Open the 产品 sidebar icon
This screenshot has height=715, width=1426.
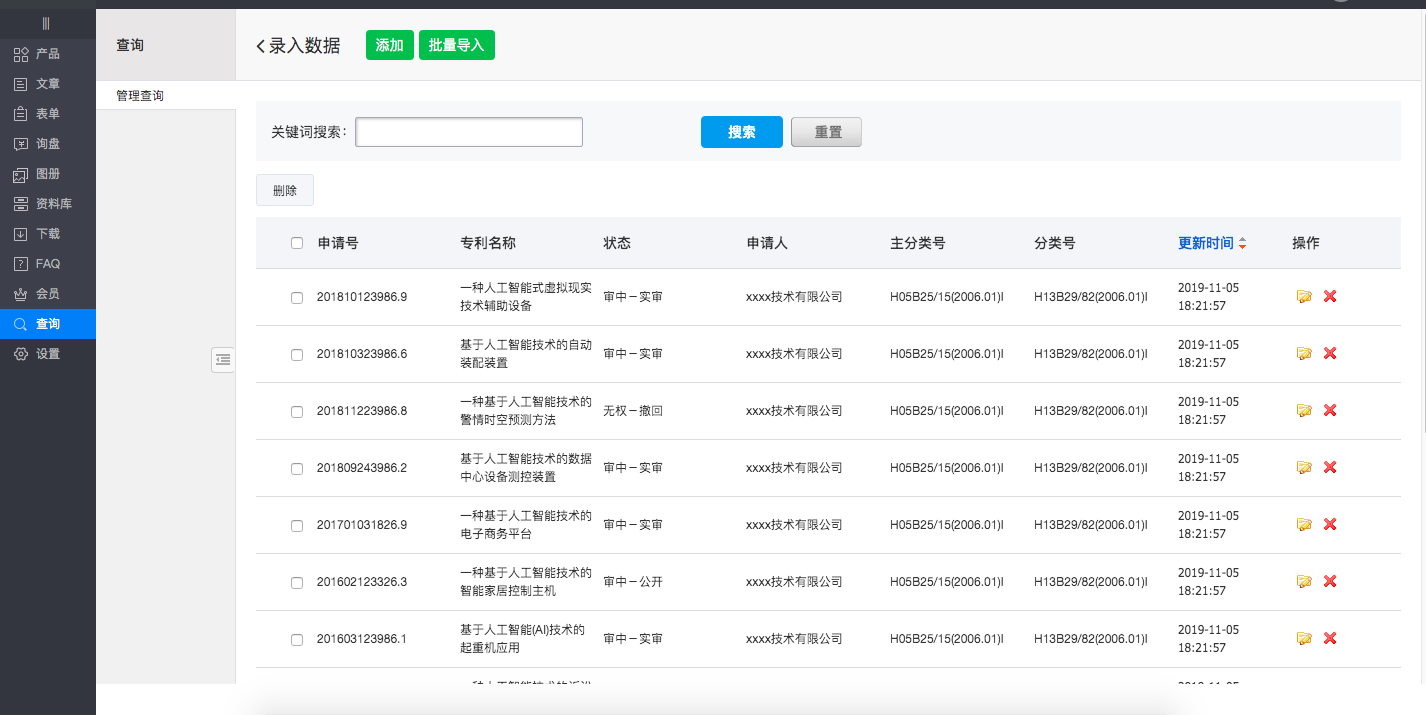click(x=21, y=54)
